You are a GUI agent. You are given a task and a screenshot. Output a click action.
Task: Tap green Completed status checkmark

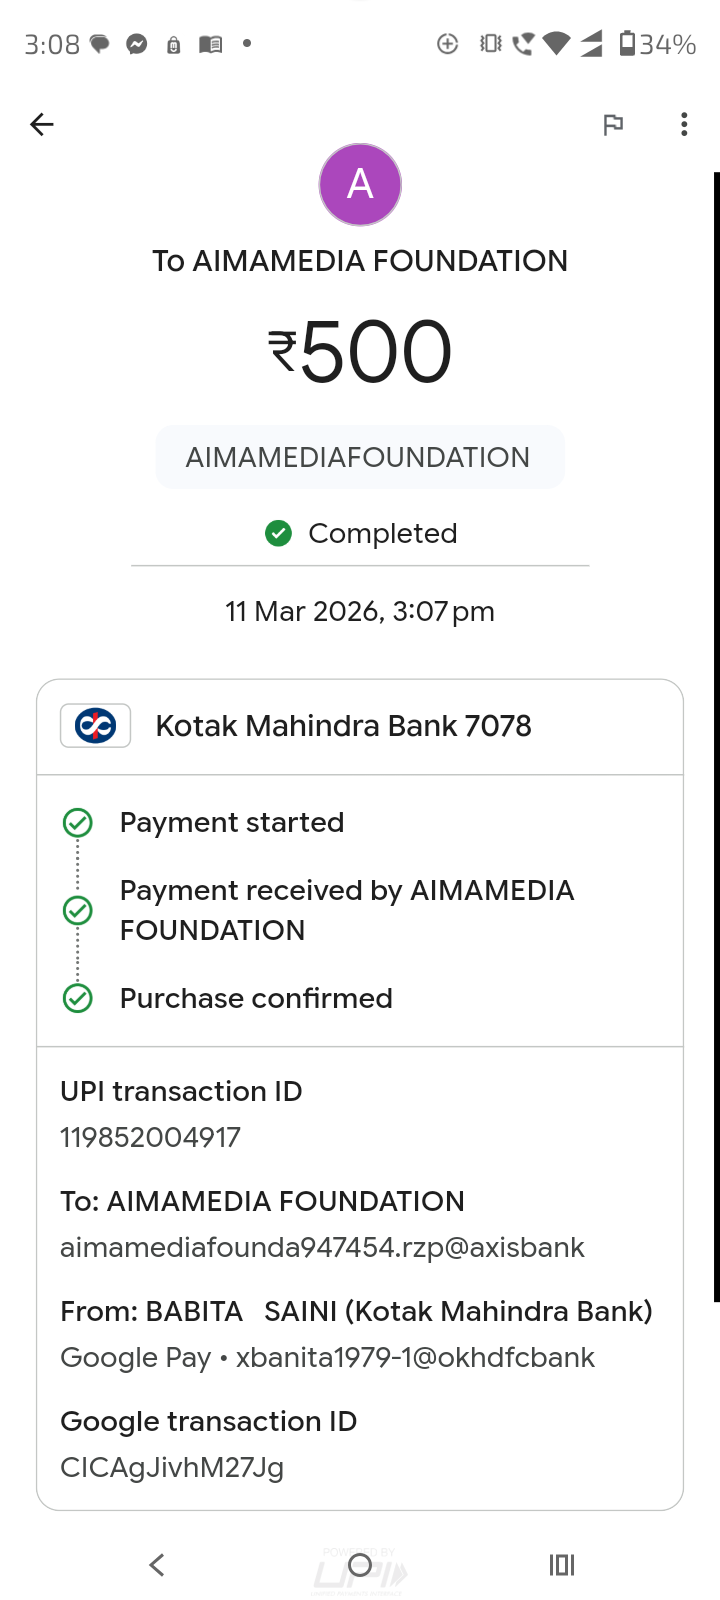(278, 534)
